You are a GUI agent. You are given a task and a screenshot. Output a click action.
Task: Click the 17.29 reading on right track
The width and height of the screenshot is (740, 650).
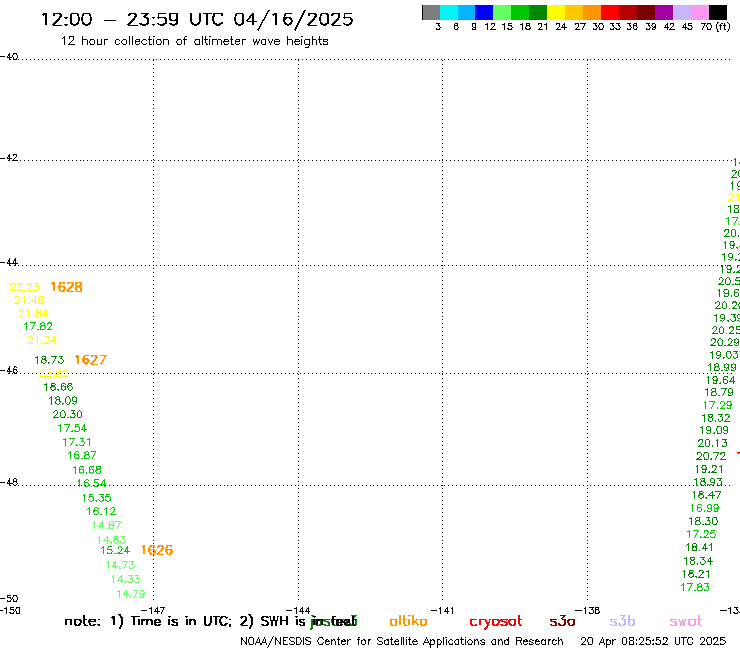tap(717, 405)
